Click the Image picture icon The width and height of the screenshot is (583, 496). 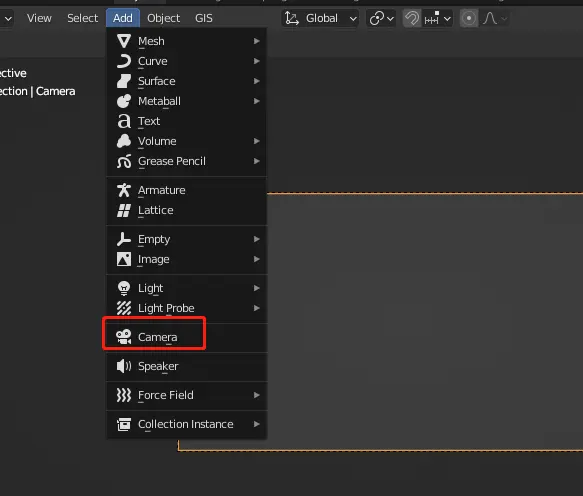[124, 259]
